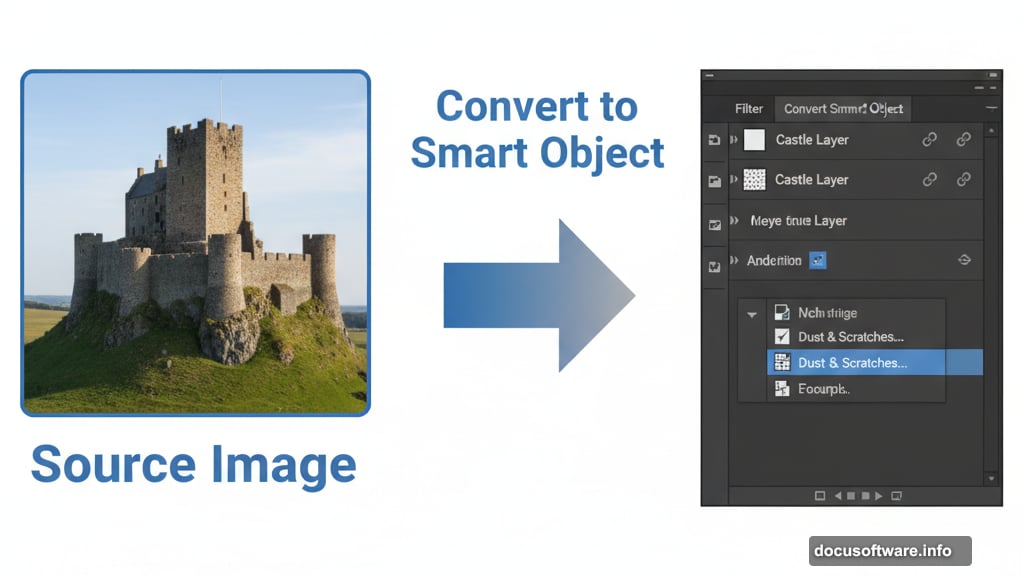Image resolution: width=1024 pixels, height=576 pixels.
Task: Uncheck the Dust & Scratches filter checkbox
Action: [x=782, y=337]
